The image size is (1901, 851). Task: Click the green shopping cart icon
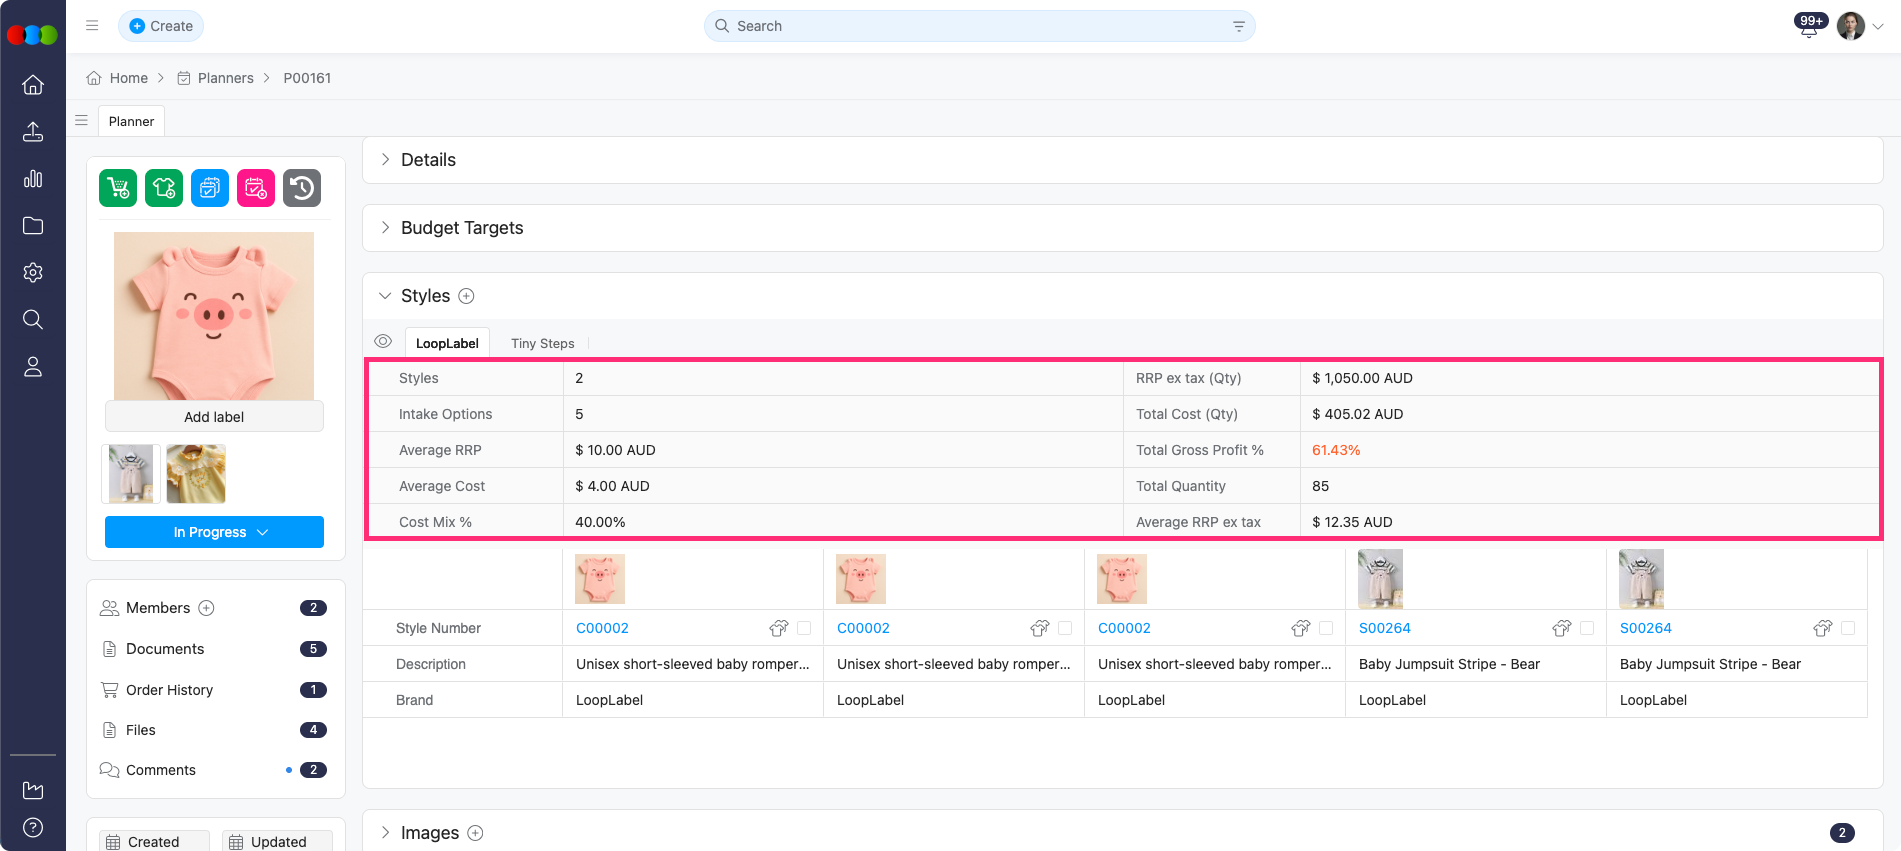pyautogui.click(x=118, y=188)
